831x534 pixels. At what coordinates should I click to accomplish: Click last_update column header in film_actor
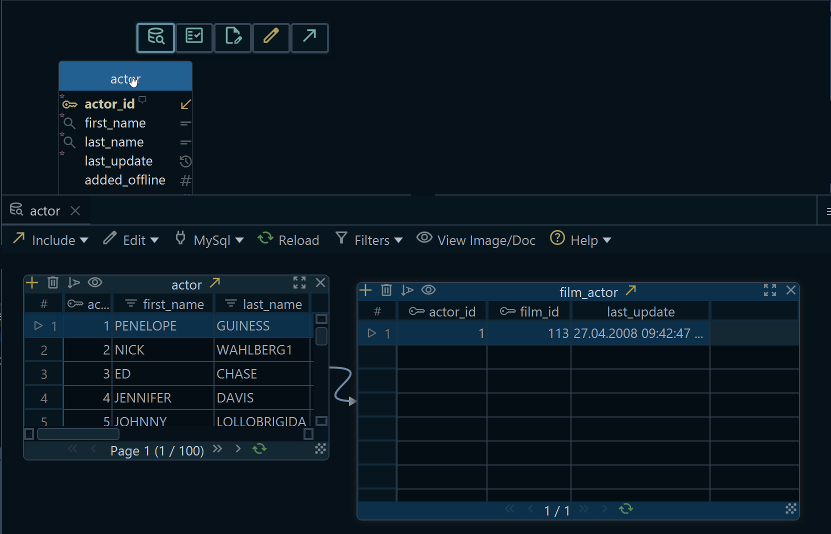pyautogui.click(x=640, y=312)
